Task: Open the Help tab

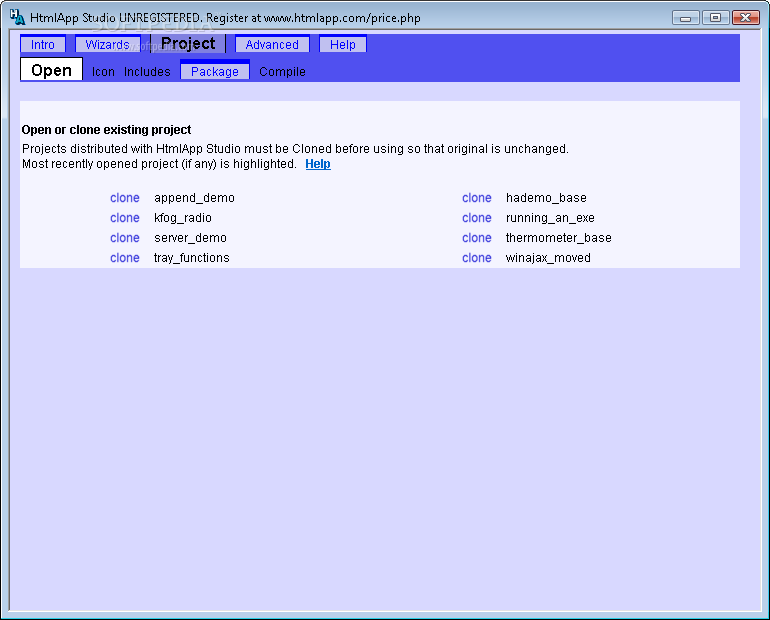Action: pyautogui.click(x=343, y=45)
